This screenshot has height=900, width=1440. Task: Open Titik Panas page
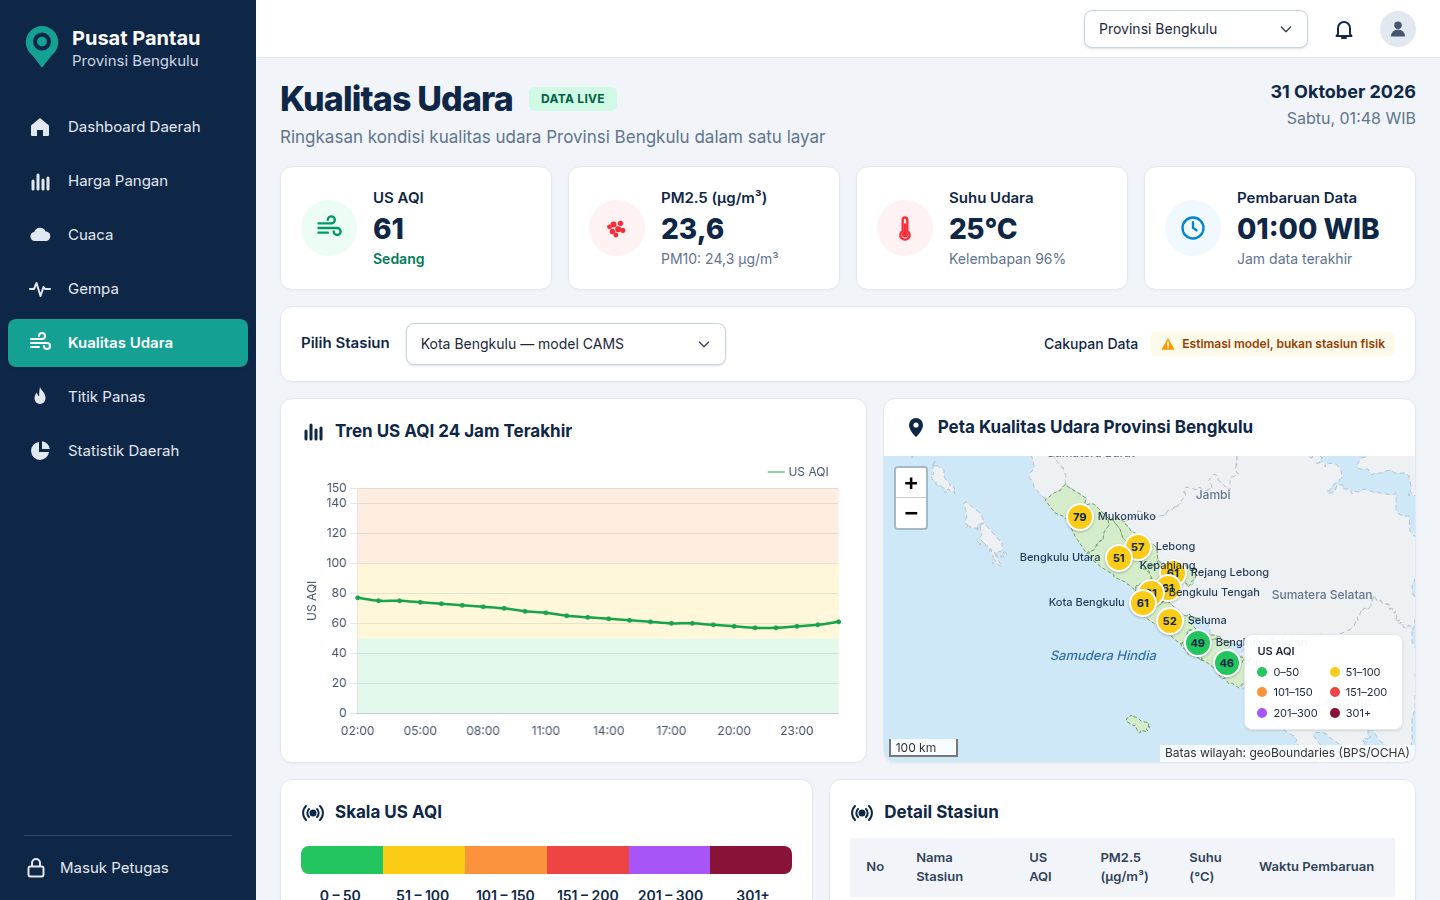(x=128, y=397)
